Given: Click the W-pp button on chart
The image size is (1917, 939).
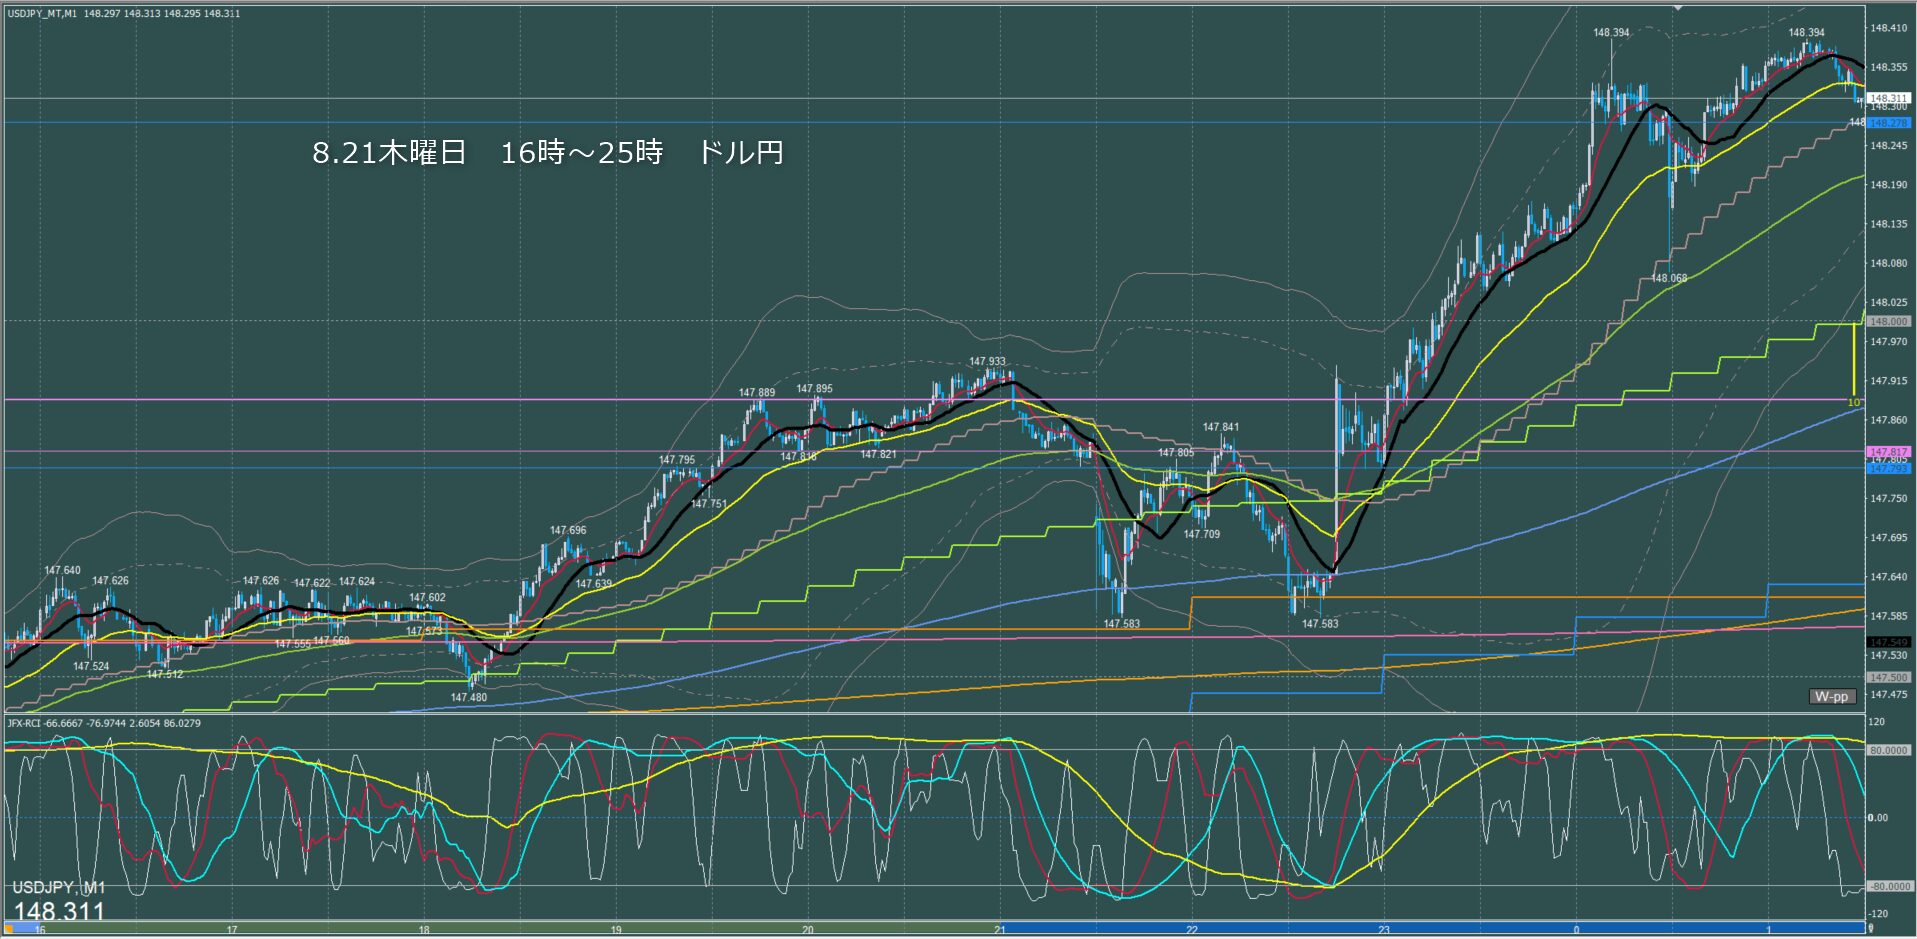Looking at the screenshot, I should coord(1831,696).
